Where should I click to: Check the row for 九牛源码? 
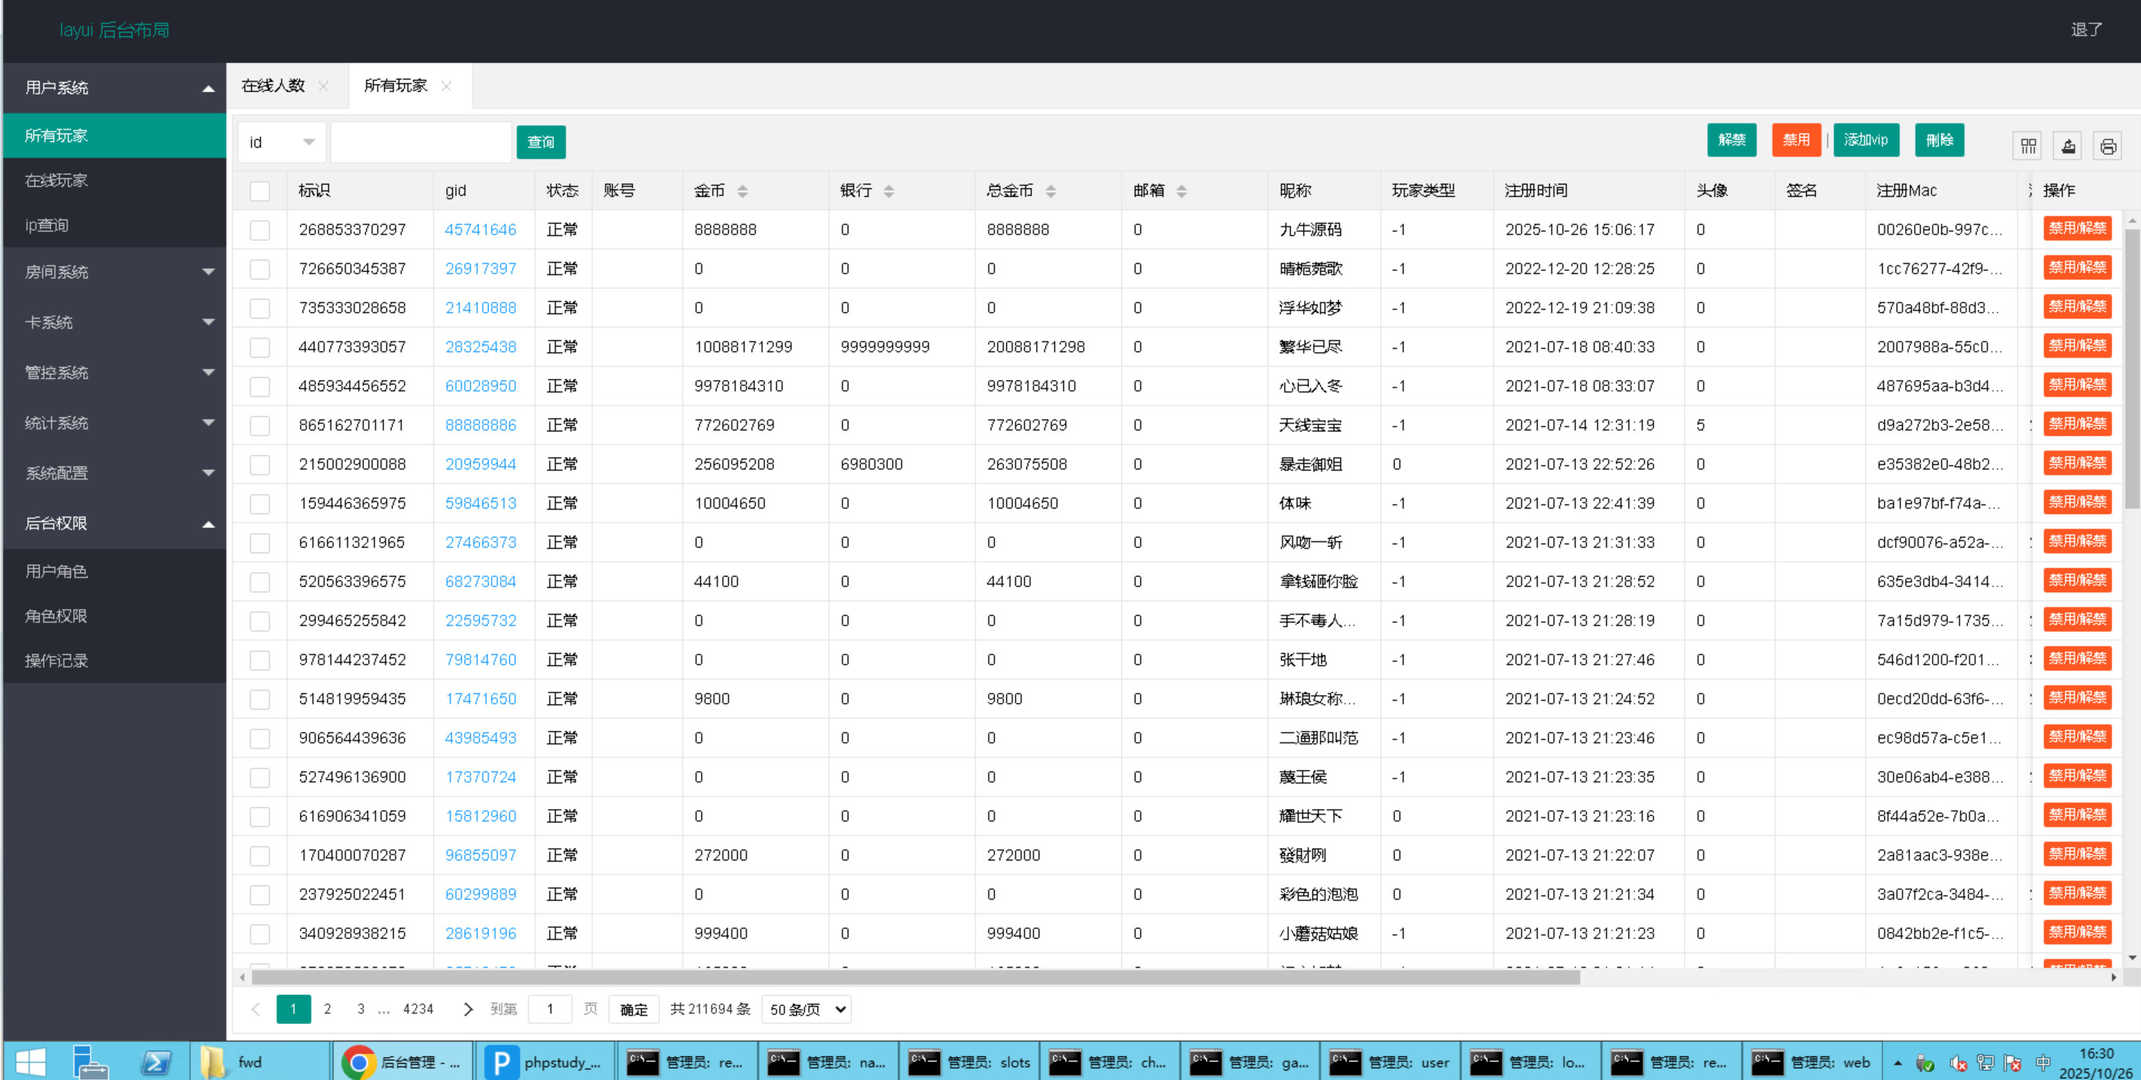point(260,230)
